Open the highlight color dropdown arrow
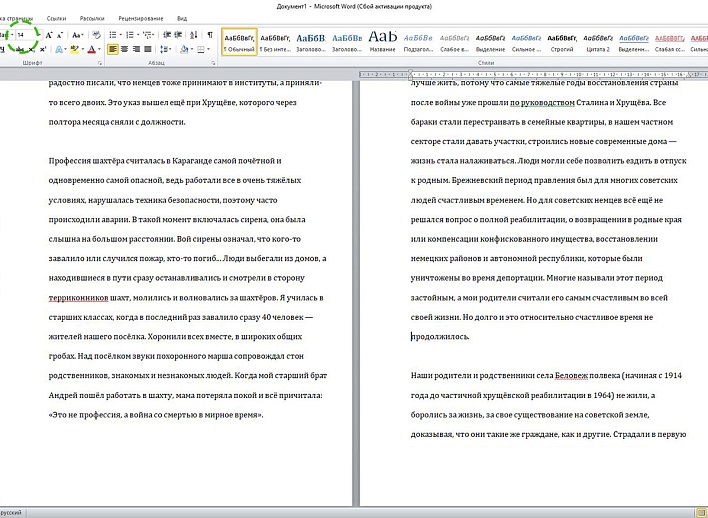This screenshot has width=708, height=518. coord(83,49)
